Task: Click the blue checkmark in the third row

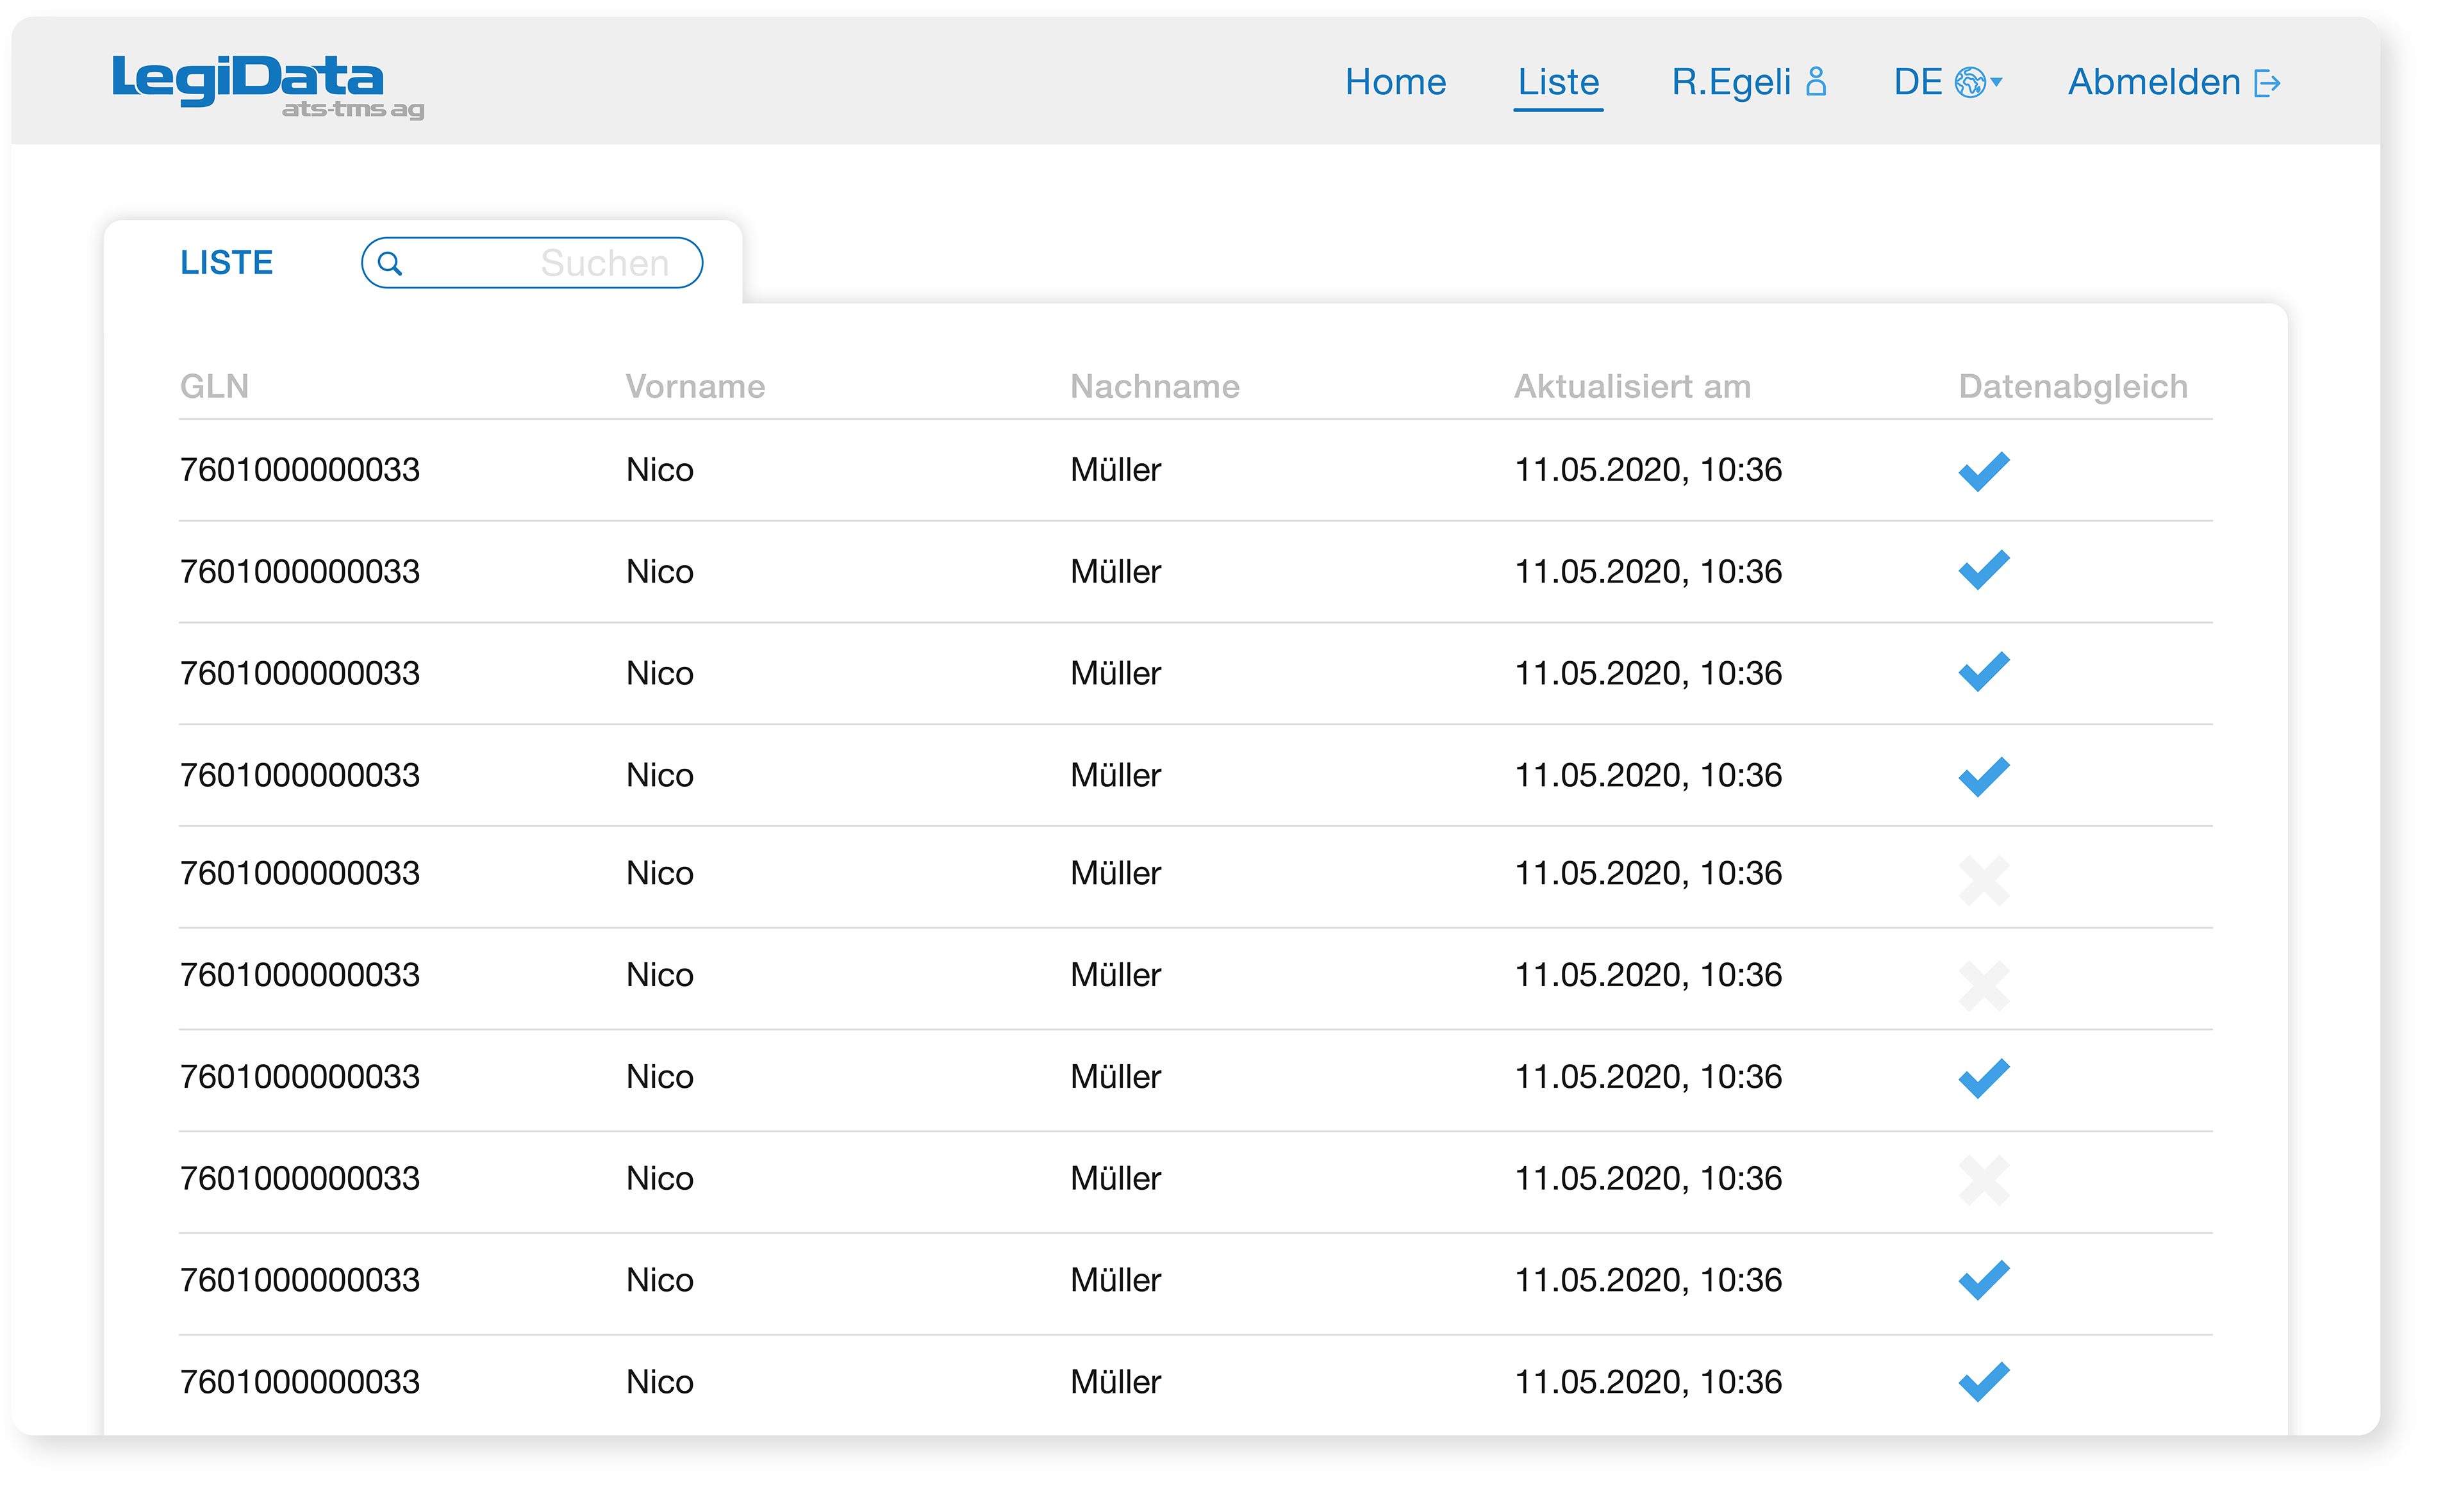Action: pos(1984,671)
